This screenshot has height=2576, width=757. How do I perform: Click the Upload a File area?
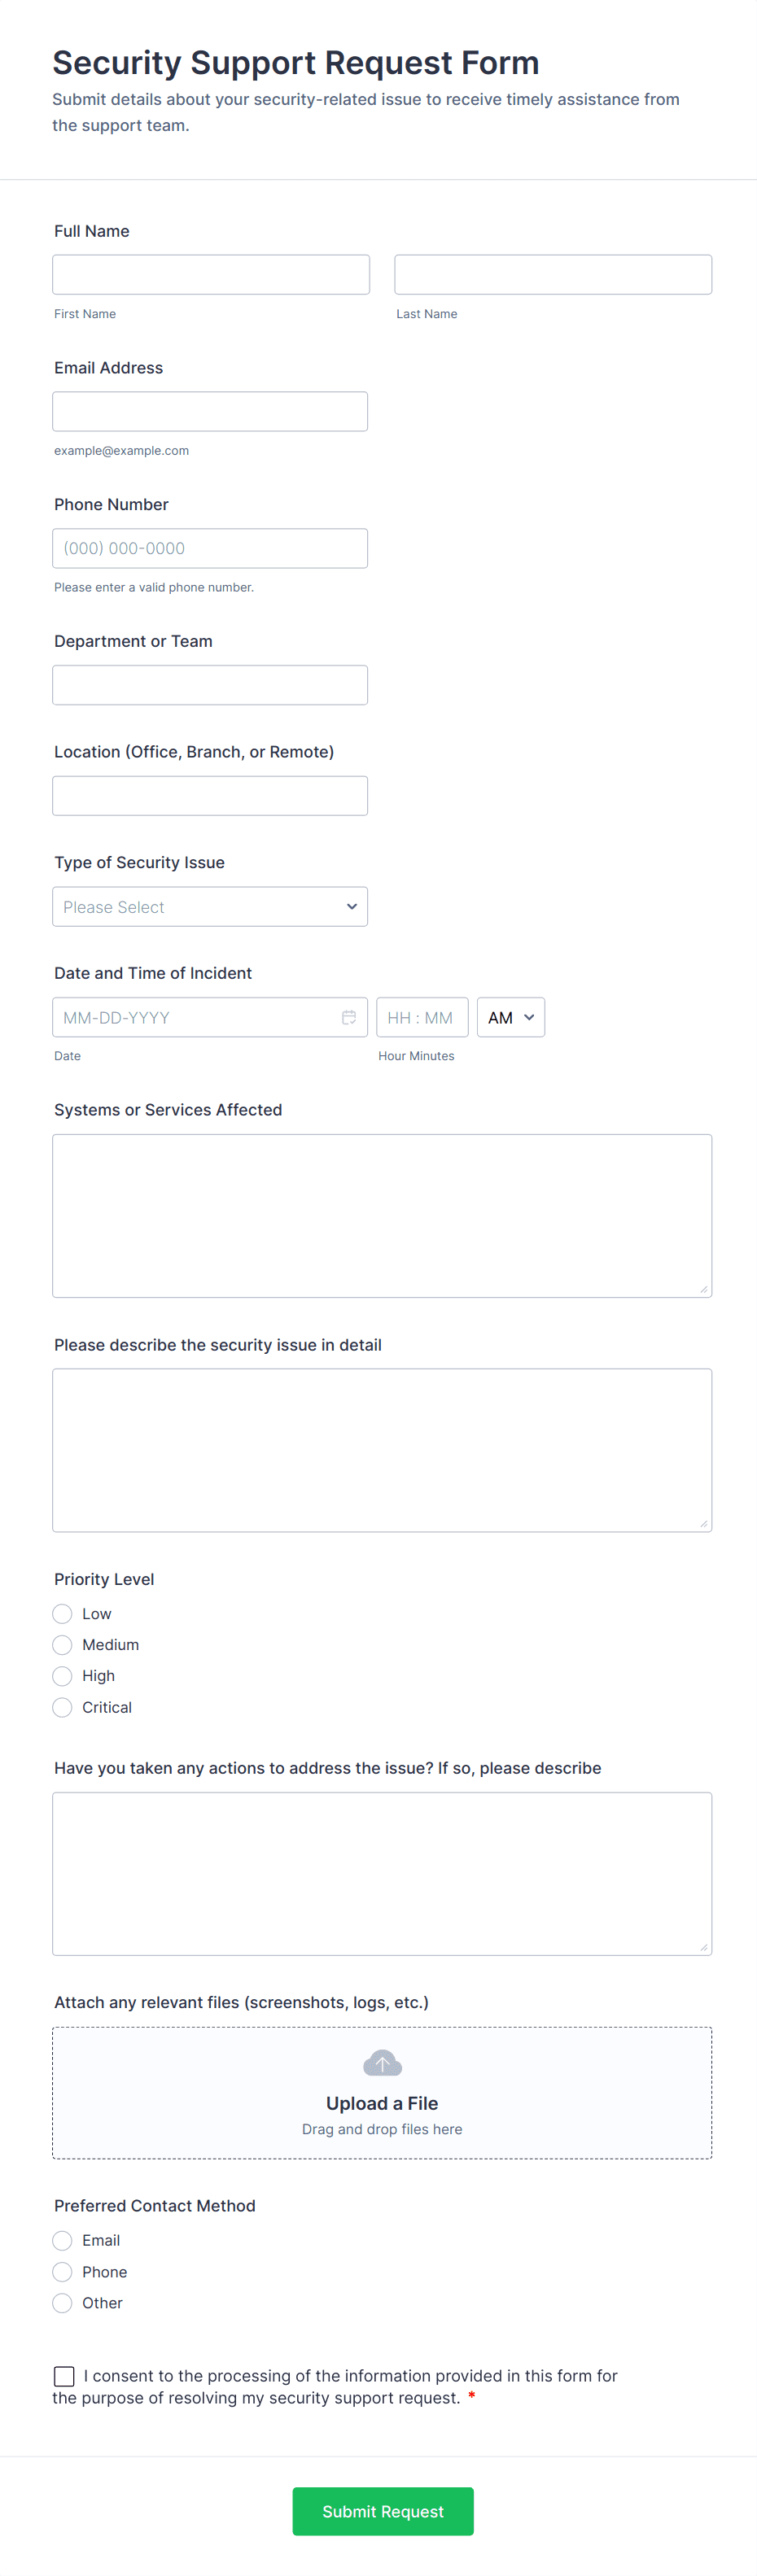point(382,2104)
